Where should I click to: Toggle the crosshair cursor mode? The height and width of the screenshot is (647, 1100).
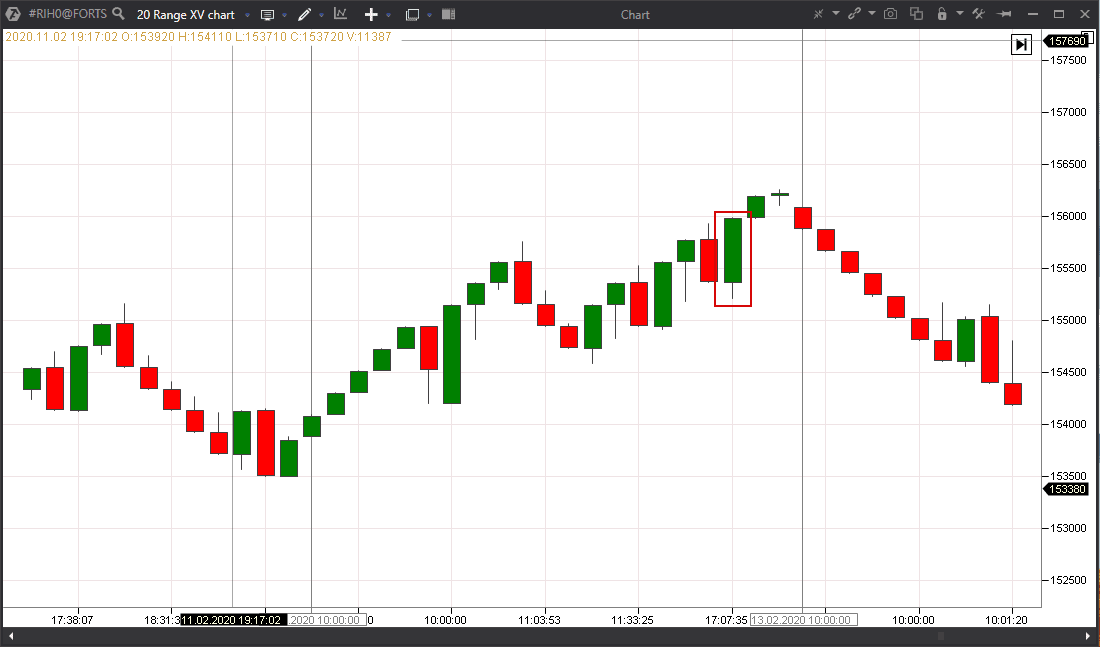tap(818, 14)
